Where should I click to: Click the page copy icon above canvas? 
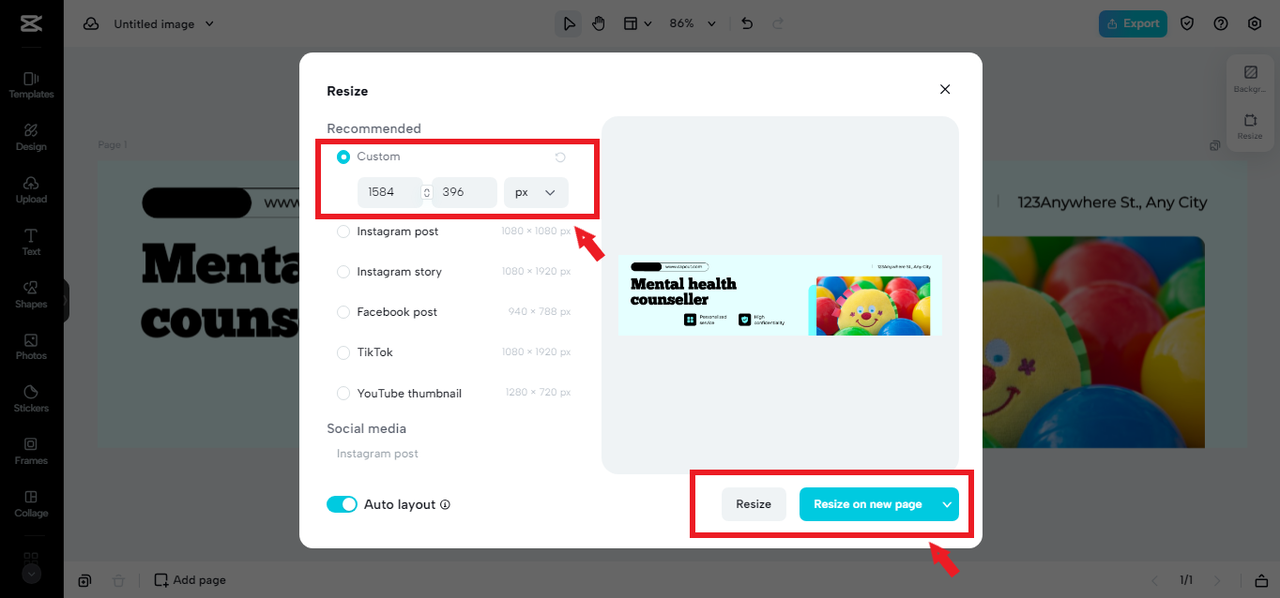[x=1215, y=145]
